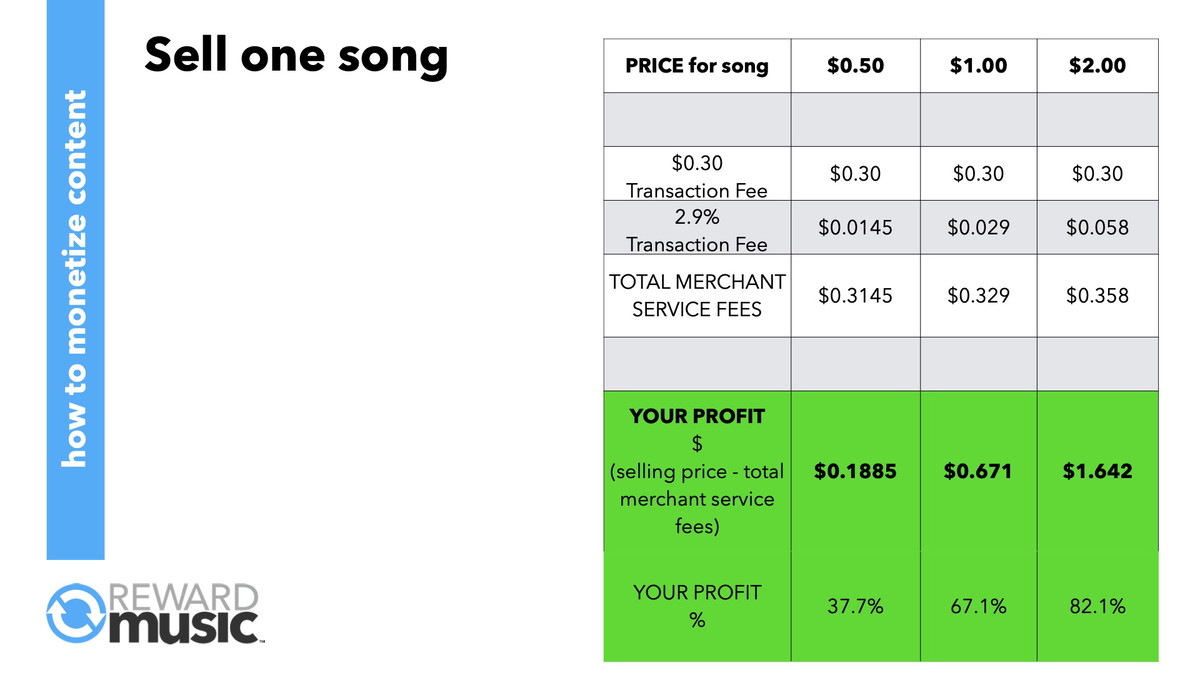Select the $0.1885 profit cell
The height and width of the screenshot is (675, 1200).
point(855,470)
